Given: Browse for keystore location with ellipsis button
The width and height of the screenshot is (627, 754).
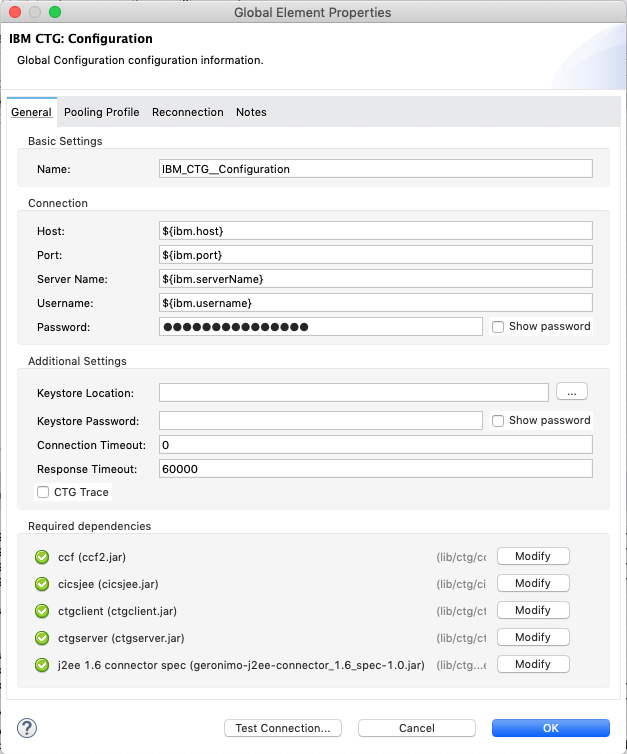Looking at the screenshot, I should (571, 392).
